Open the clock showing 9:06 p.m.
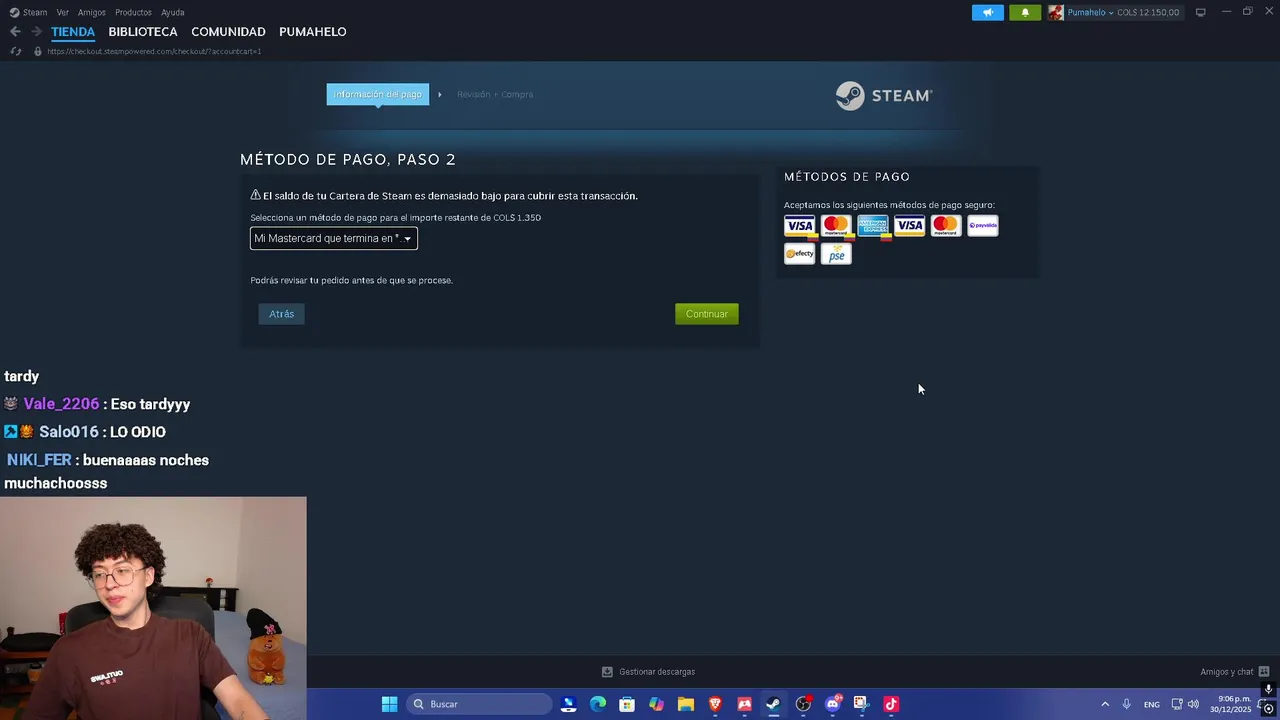 tap(1231, 704)
